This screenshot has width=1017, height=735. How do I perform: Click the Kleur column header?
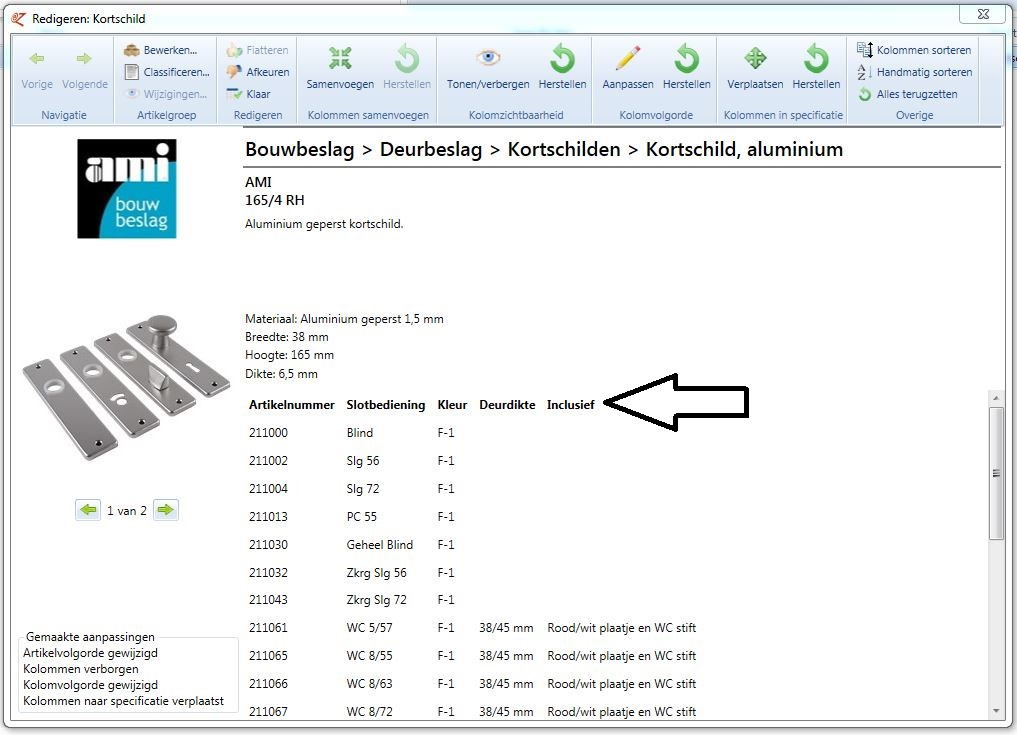point(452,405)
